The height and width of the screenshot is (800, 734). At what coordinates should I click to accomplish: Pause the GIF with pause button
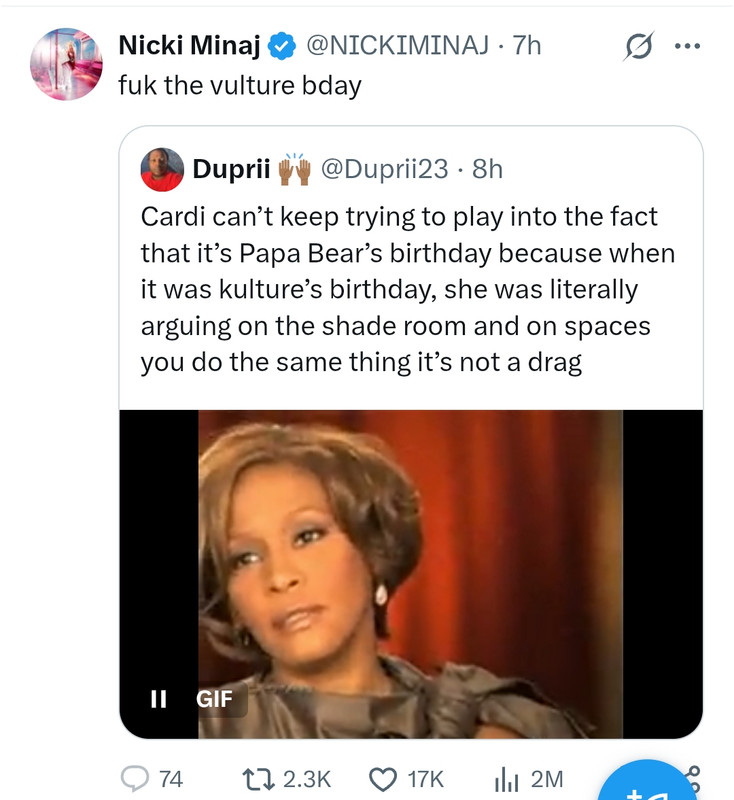pos(157,699)
